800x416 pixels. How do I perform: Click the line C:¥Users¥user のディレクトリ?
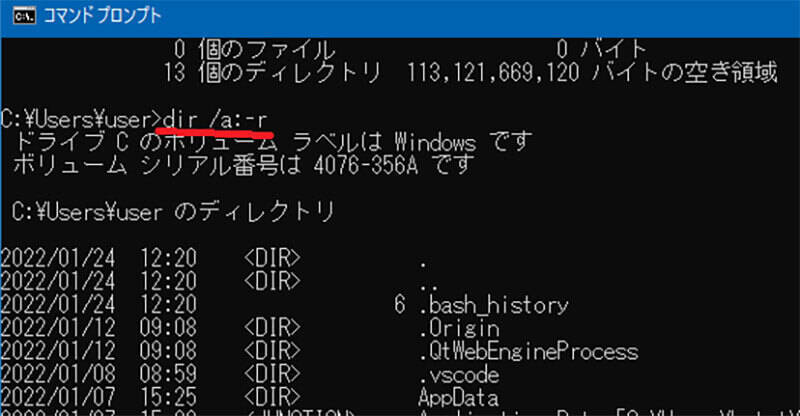click(x=173, y=211)
